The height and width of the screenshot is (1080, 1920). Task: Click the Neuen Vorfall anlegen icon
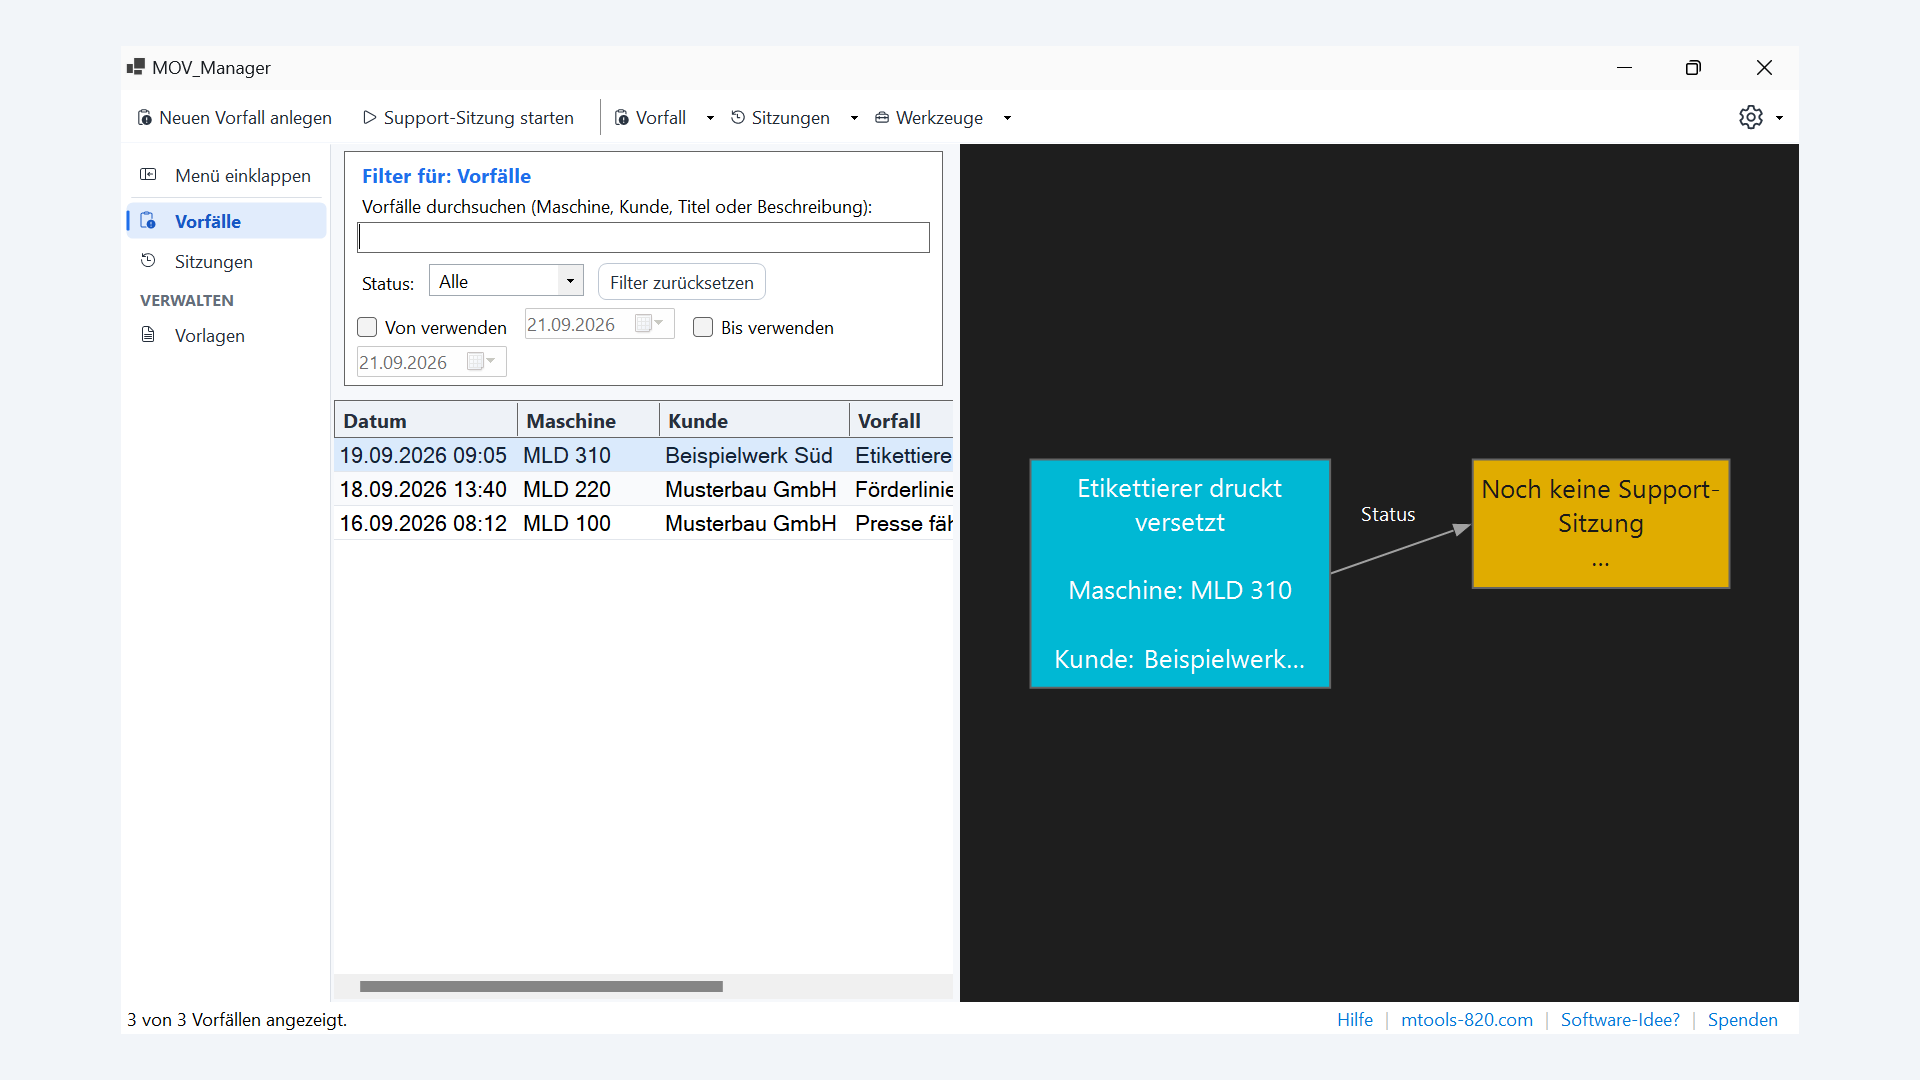(145, 118)
